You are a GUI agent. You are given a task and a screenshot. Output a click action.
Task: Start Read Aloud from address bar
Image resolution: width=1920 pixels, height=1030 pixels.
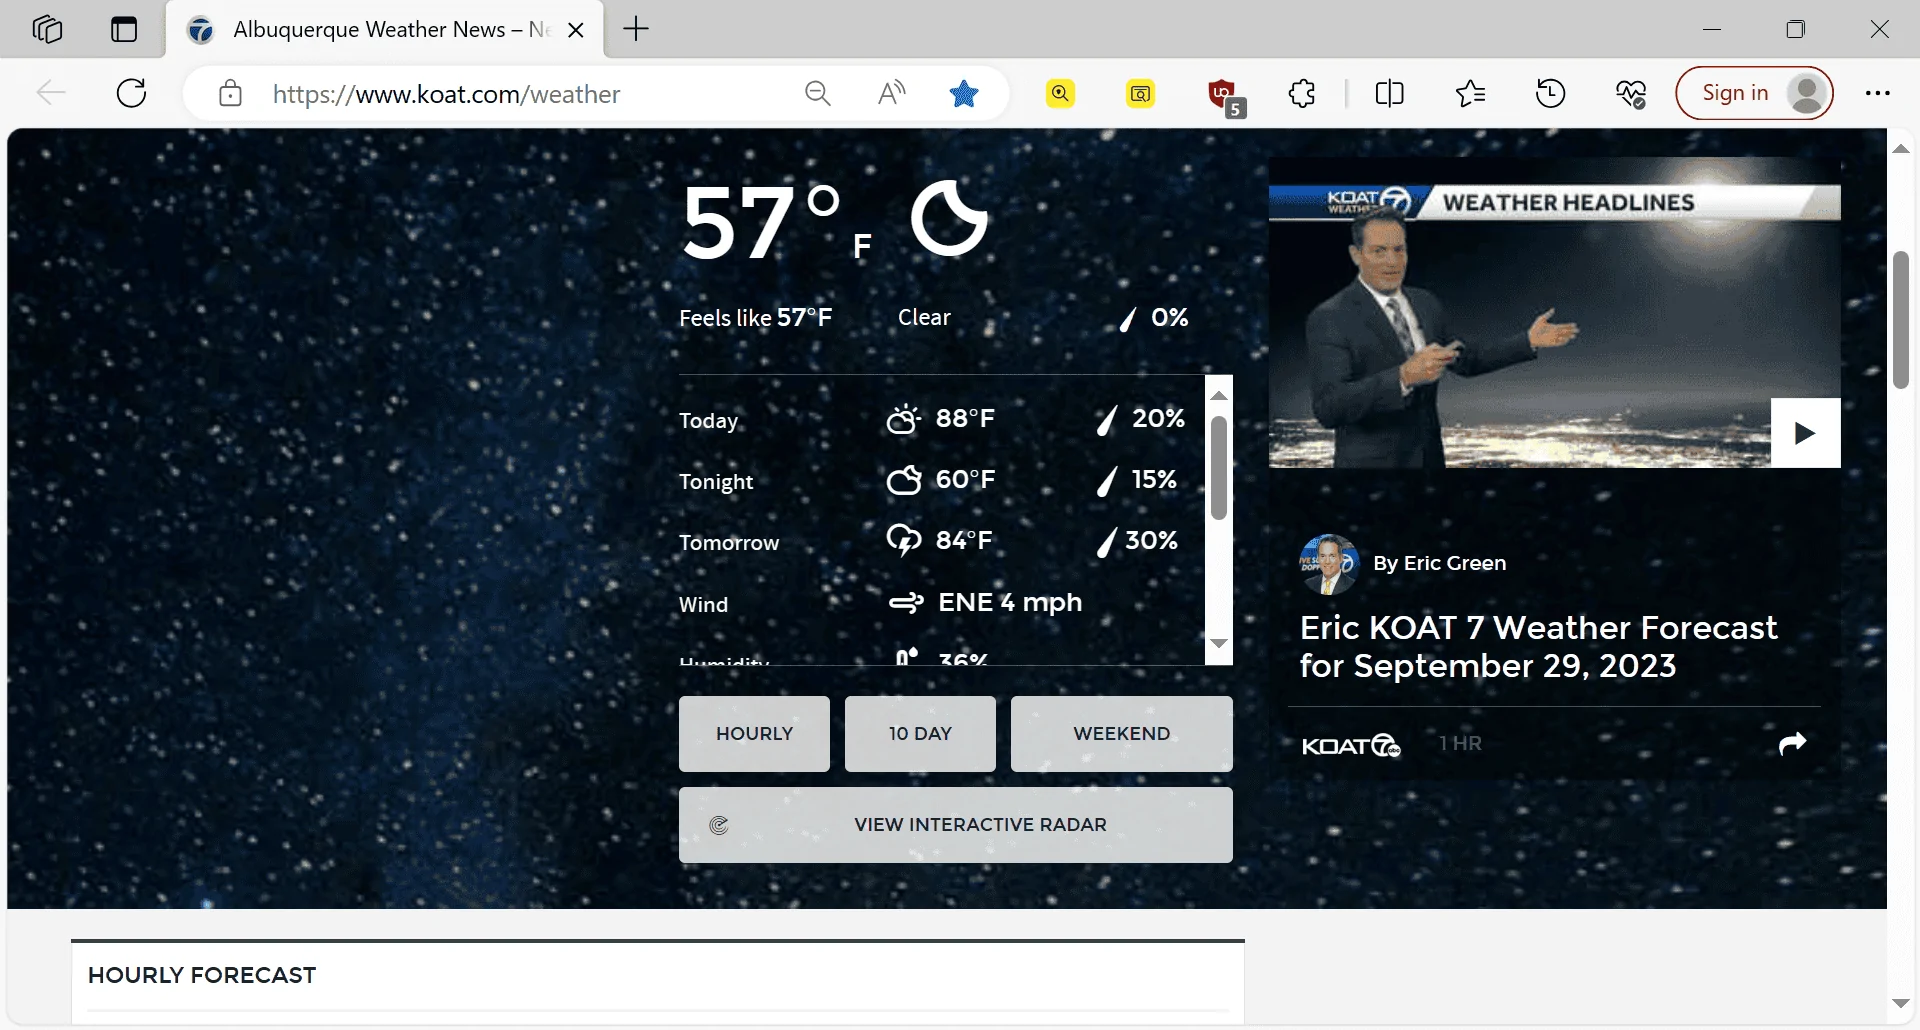[891, 93]
